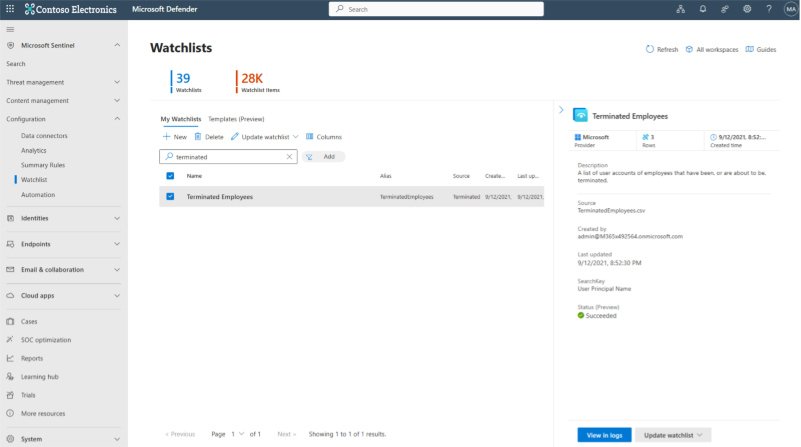Click the Microsoft Sentinel shield icon
This screenshot has width=801, height=447.
pos(10,45)
